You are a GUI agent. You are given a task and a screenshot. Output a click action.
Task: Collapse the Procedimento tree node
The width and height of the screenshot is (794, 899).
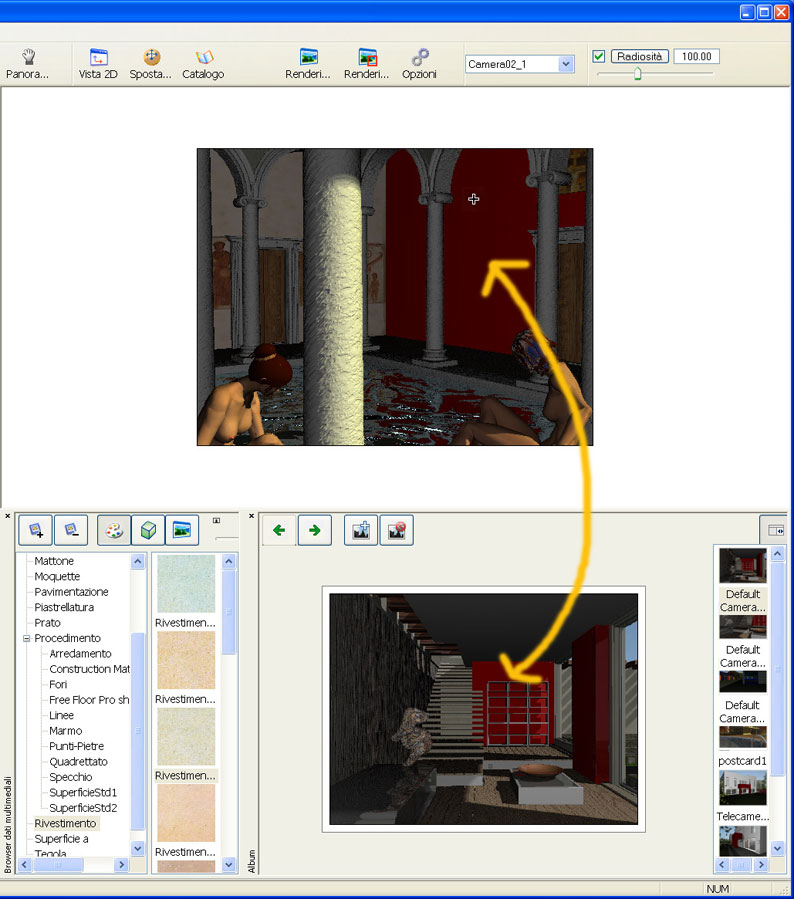tap(27, 638)
